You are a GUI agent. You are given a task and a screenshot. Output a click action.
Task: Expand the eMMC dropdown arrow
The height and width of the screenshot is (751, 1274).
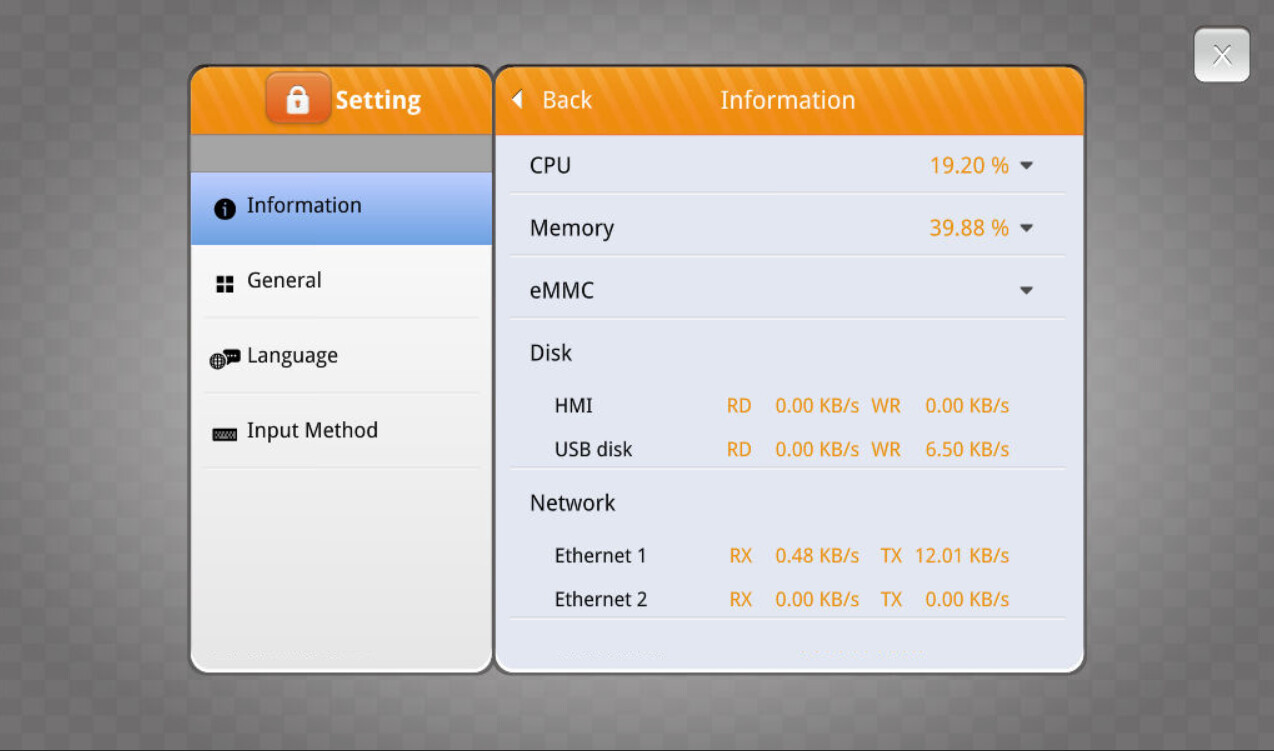coord(1026,291)
